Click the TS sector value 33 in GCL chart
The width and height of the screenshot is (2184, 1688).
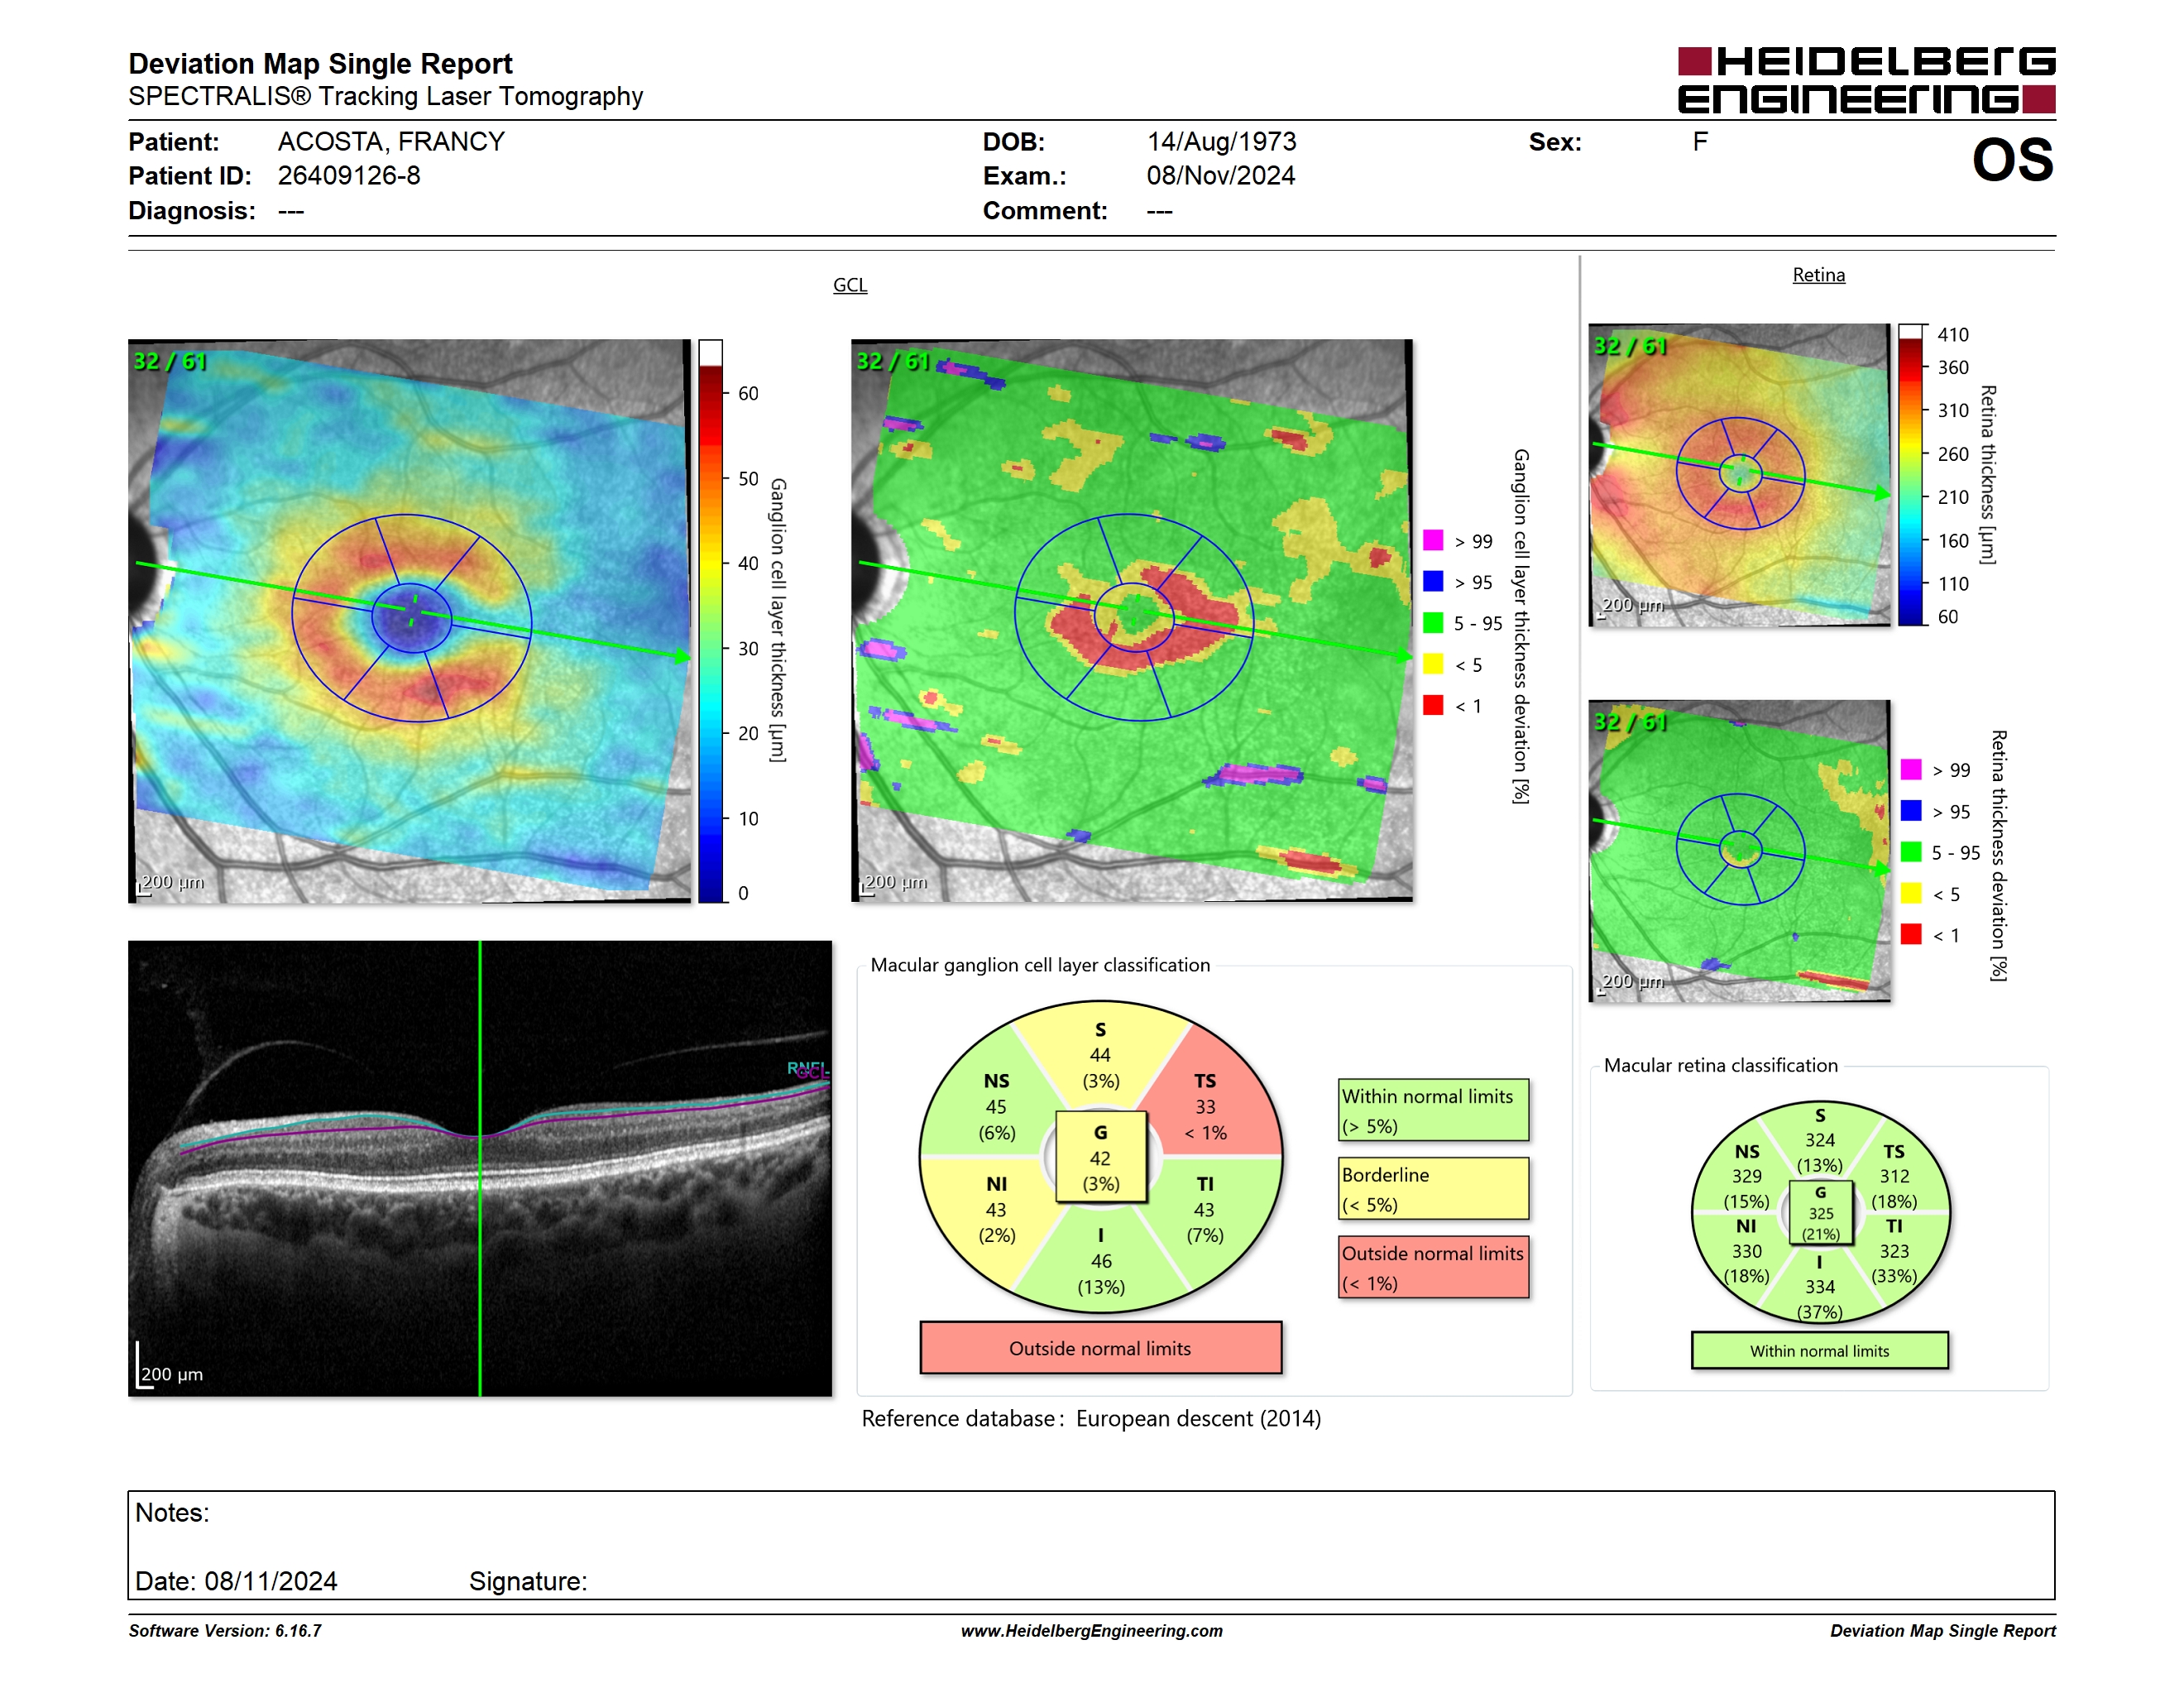click(x=1205, y=1107)
